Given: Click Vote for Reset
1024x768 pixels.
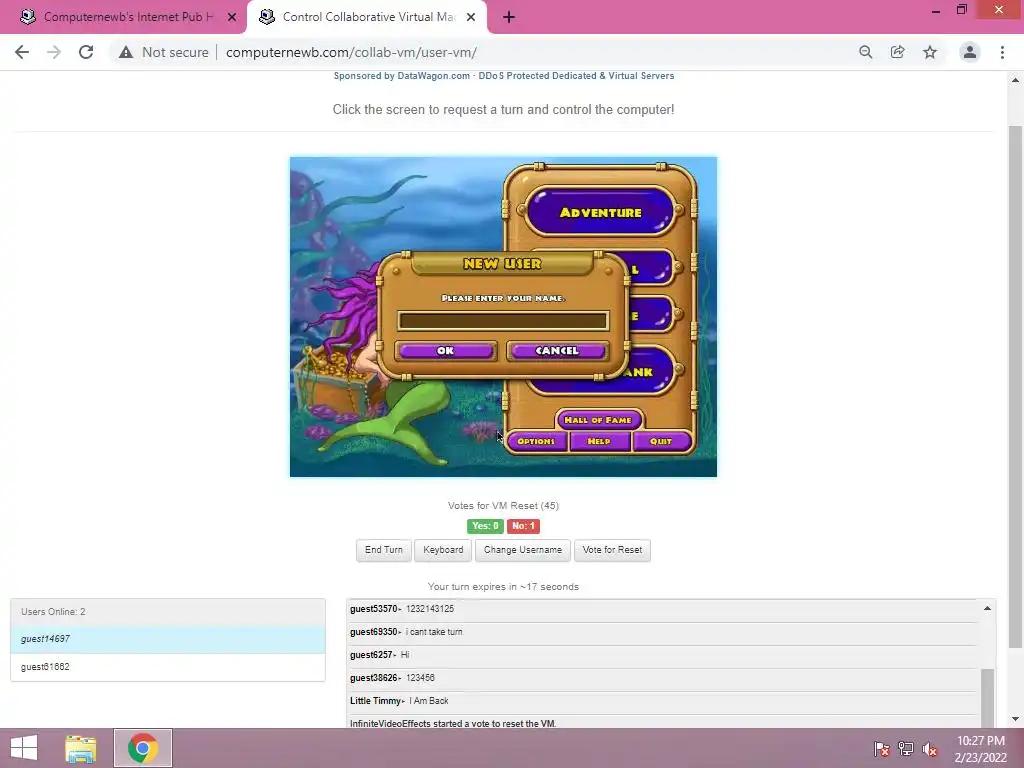Looking at the screenshot, I should pos(612,550).
